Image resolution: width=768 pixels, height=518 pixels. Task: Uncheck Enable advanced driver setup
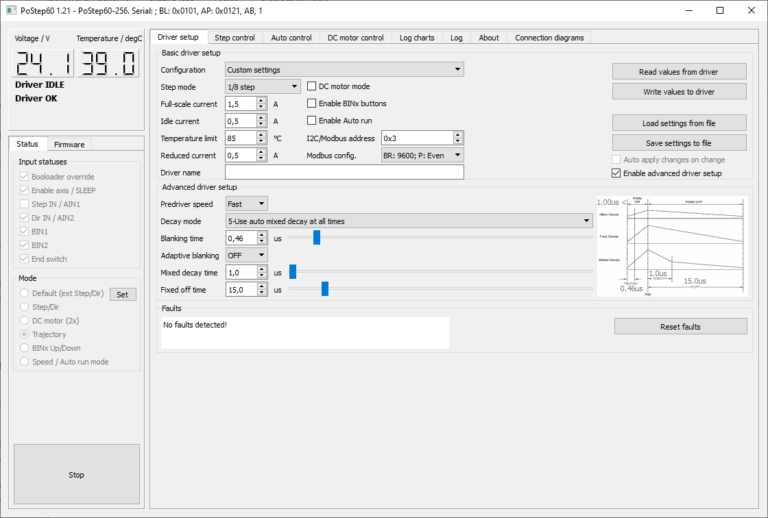(x=616, y=173)
